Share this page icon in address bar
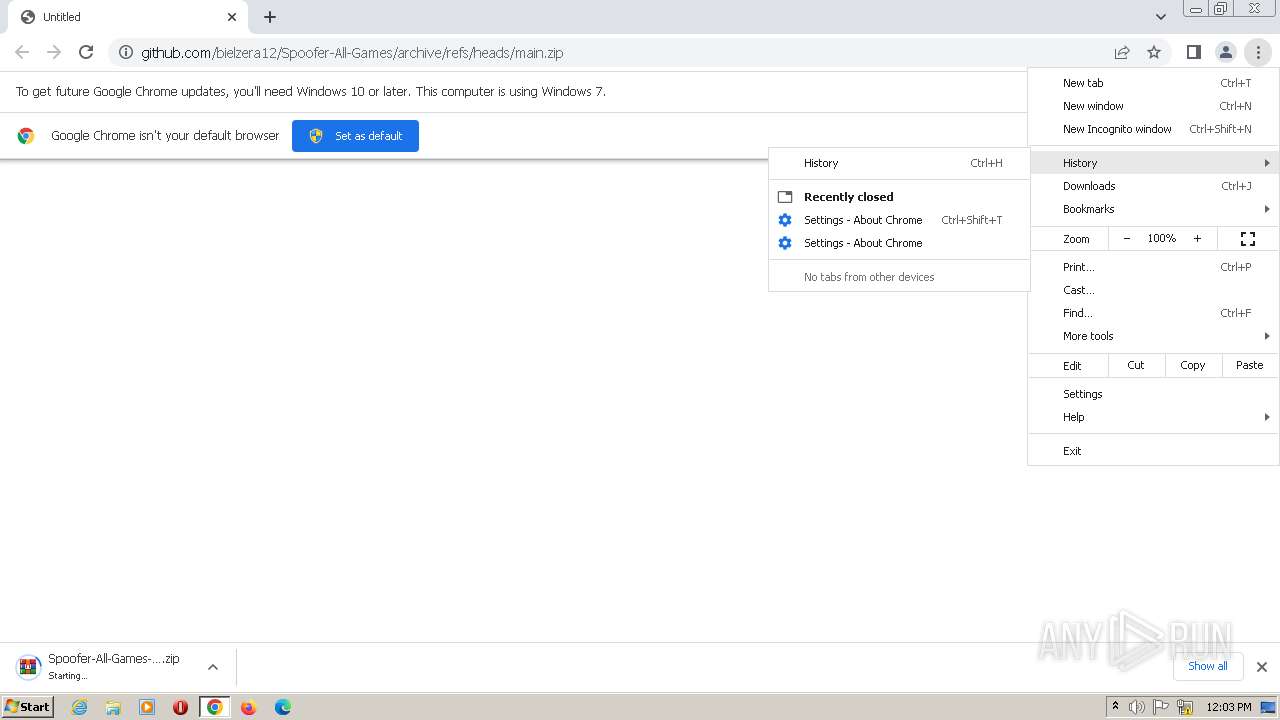The height and width of the screenshot is (720, 1280). pos(1122,52)
